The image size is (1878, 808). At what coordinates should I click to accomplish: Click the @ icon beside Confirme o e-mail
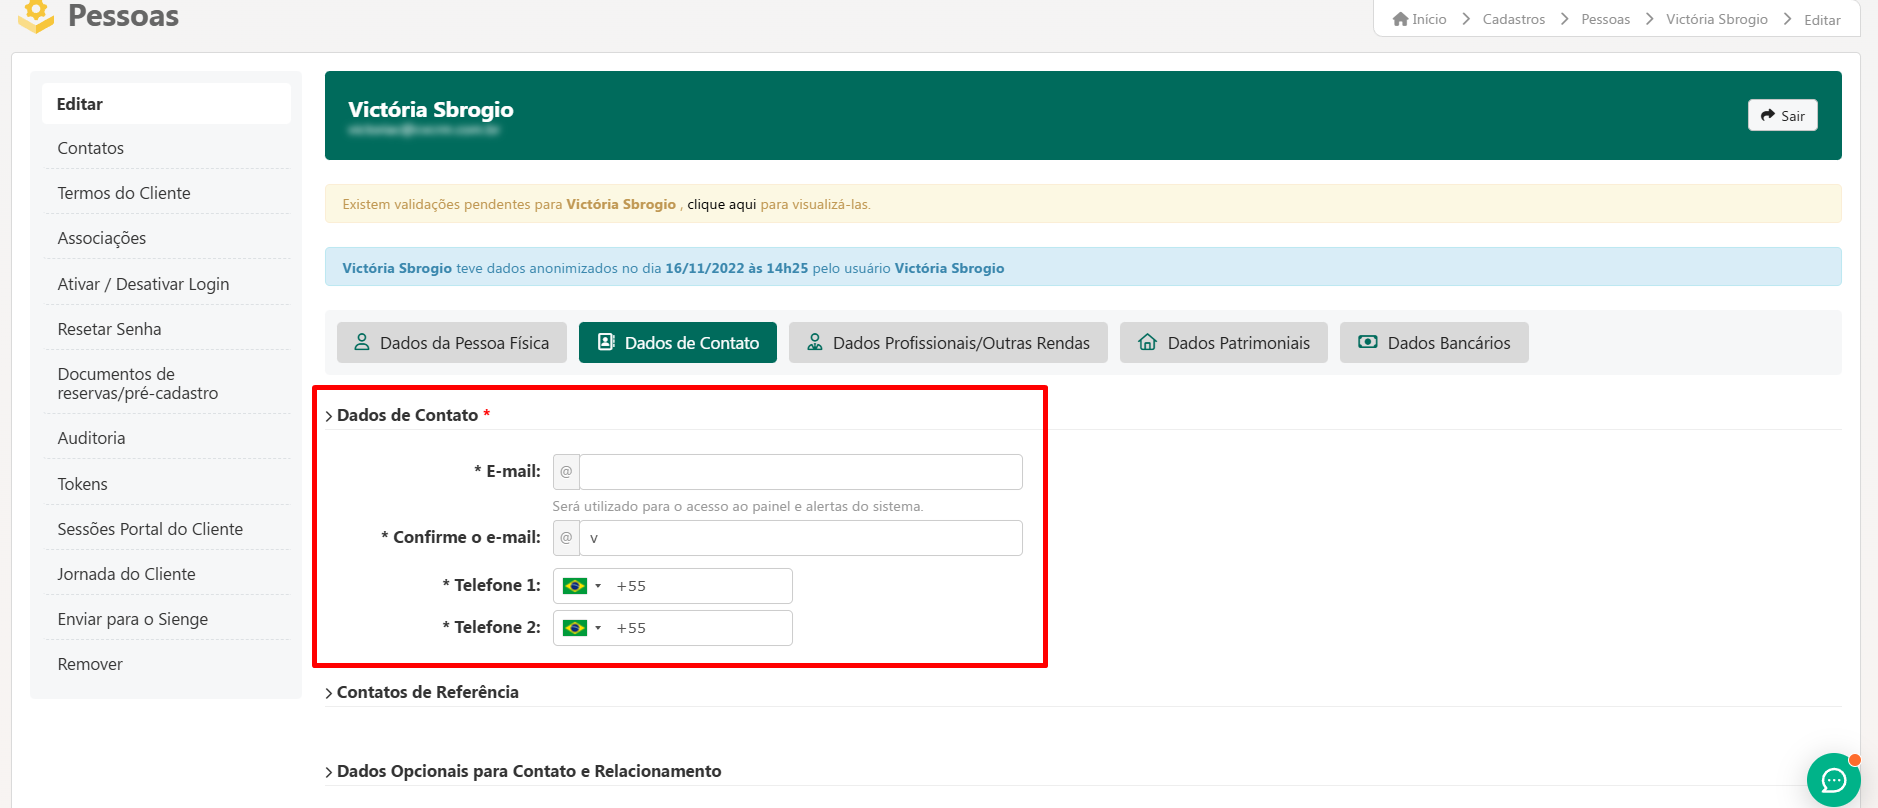click(566, 538)
